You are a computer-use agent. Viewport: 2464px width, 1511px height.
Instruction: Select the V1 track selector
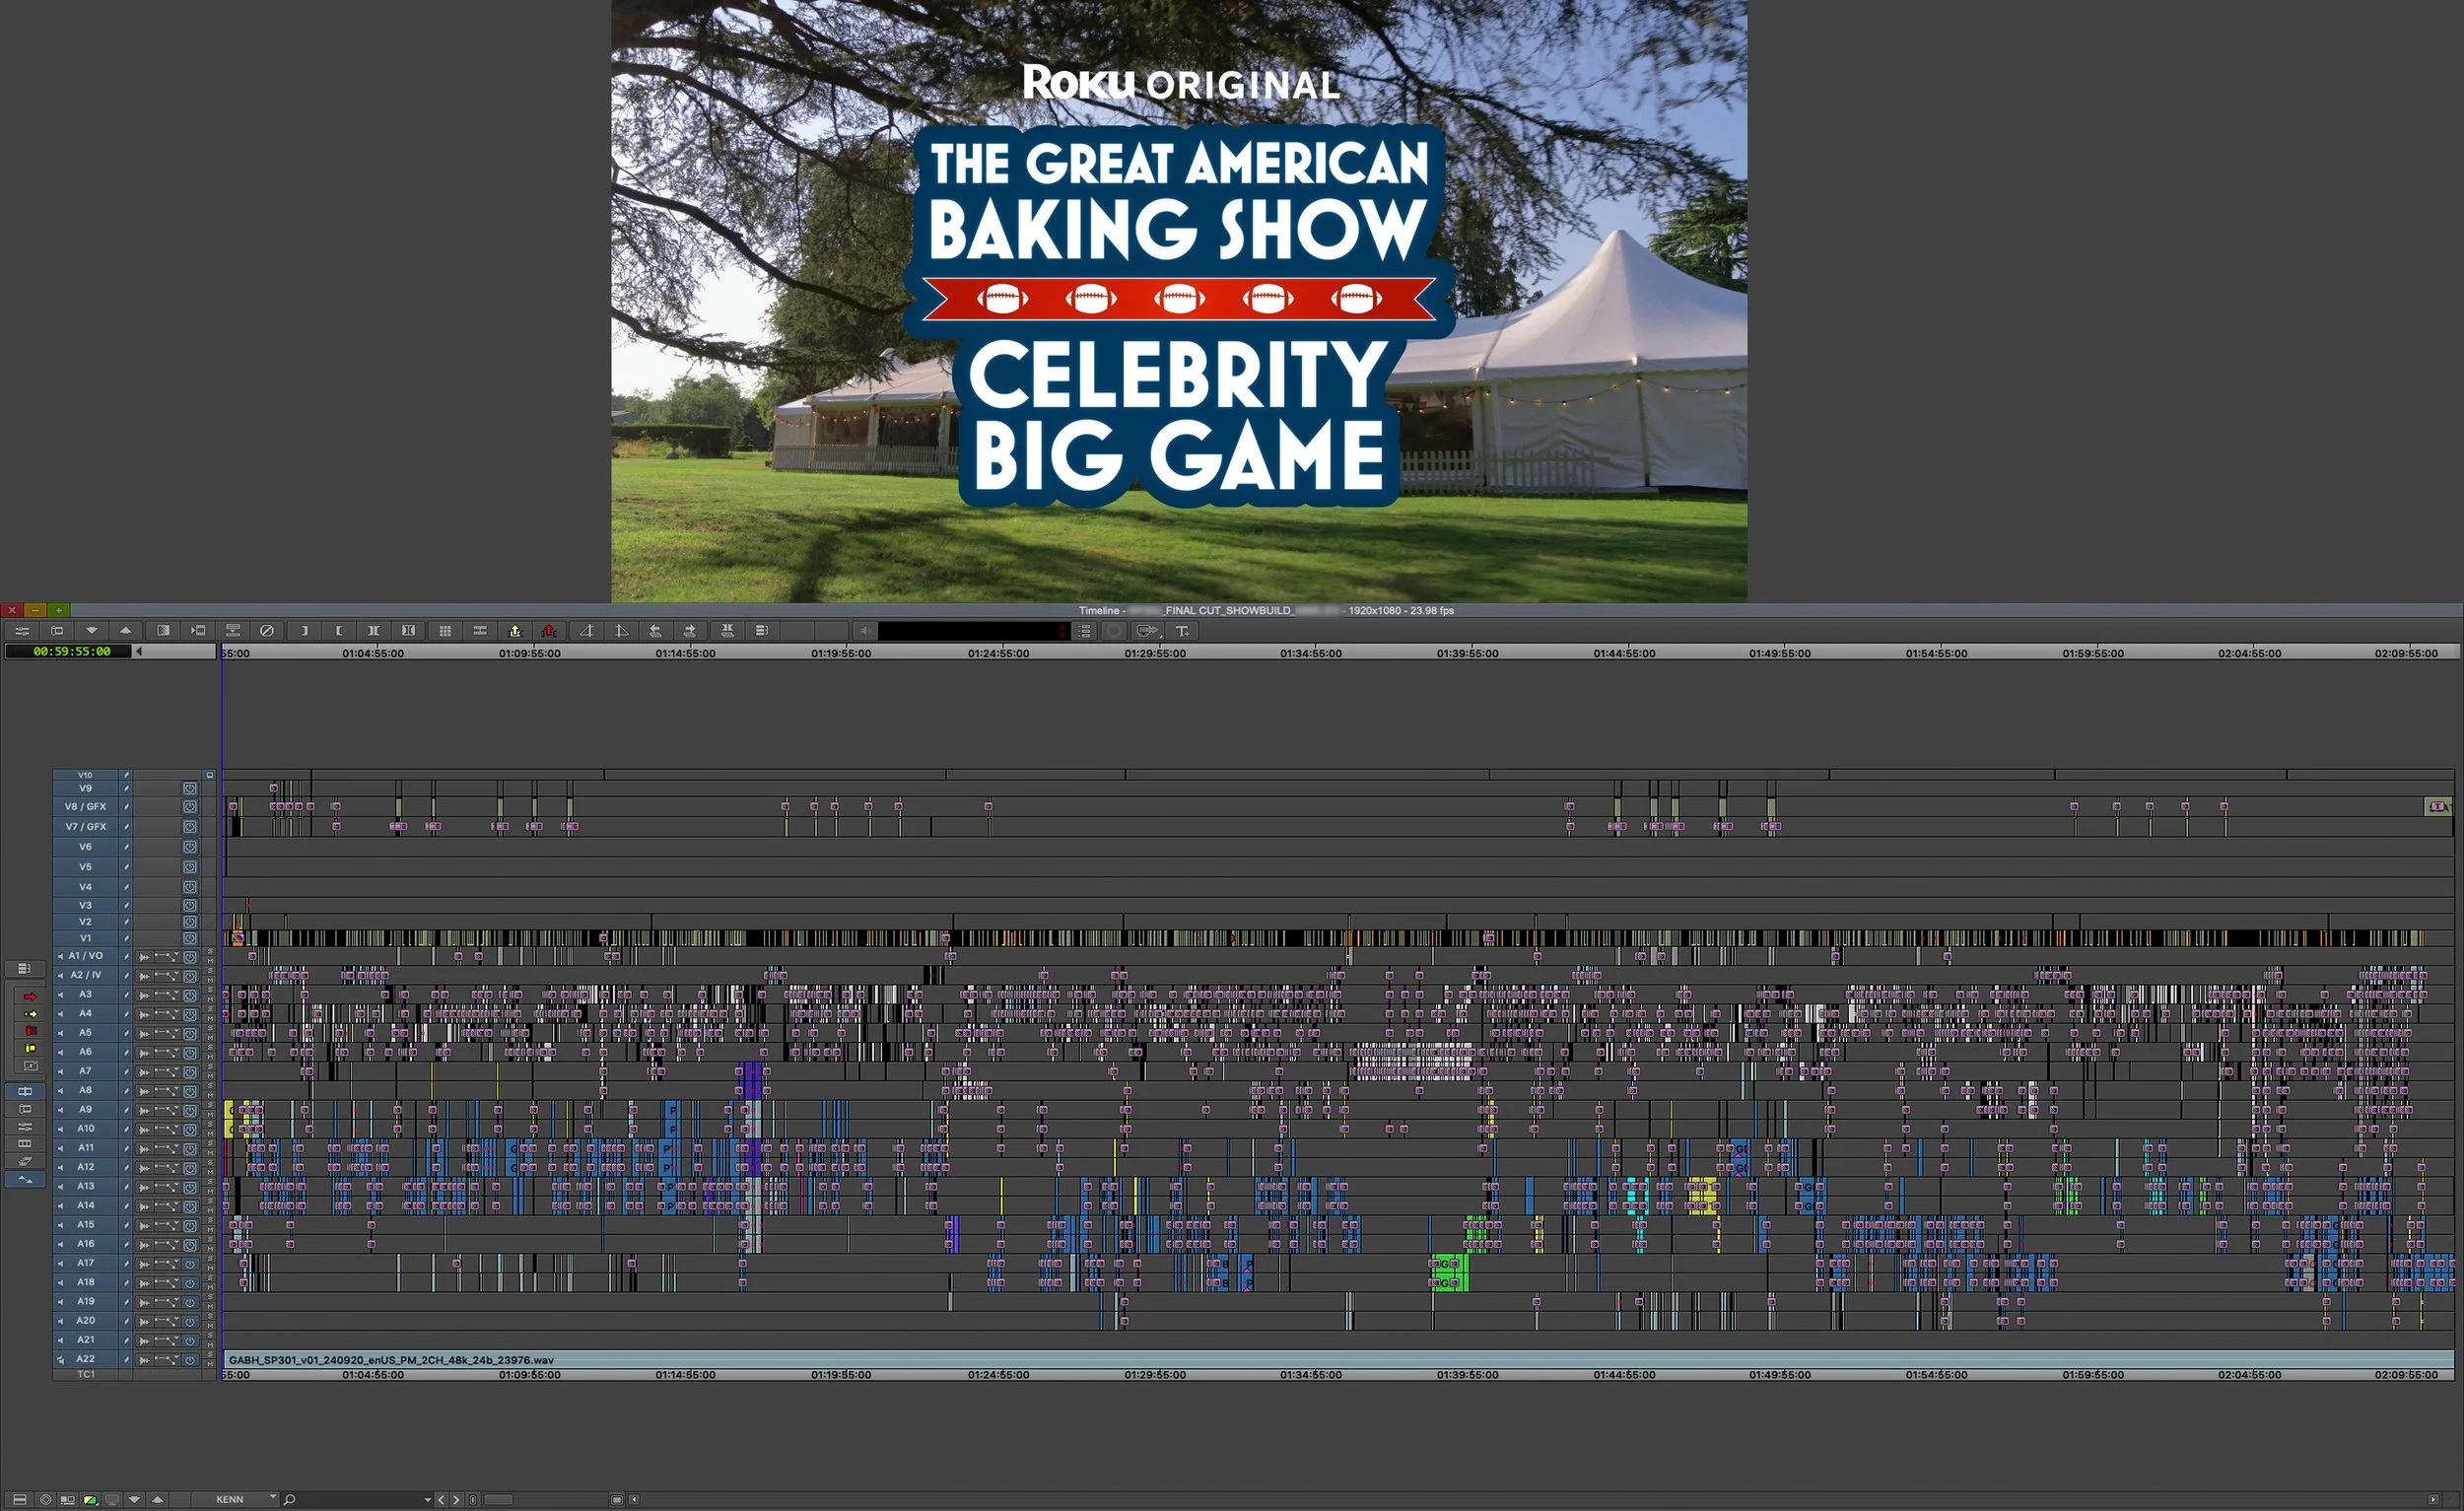[86, 939]
